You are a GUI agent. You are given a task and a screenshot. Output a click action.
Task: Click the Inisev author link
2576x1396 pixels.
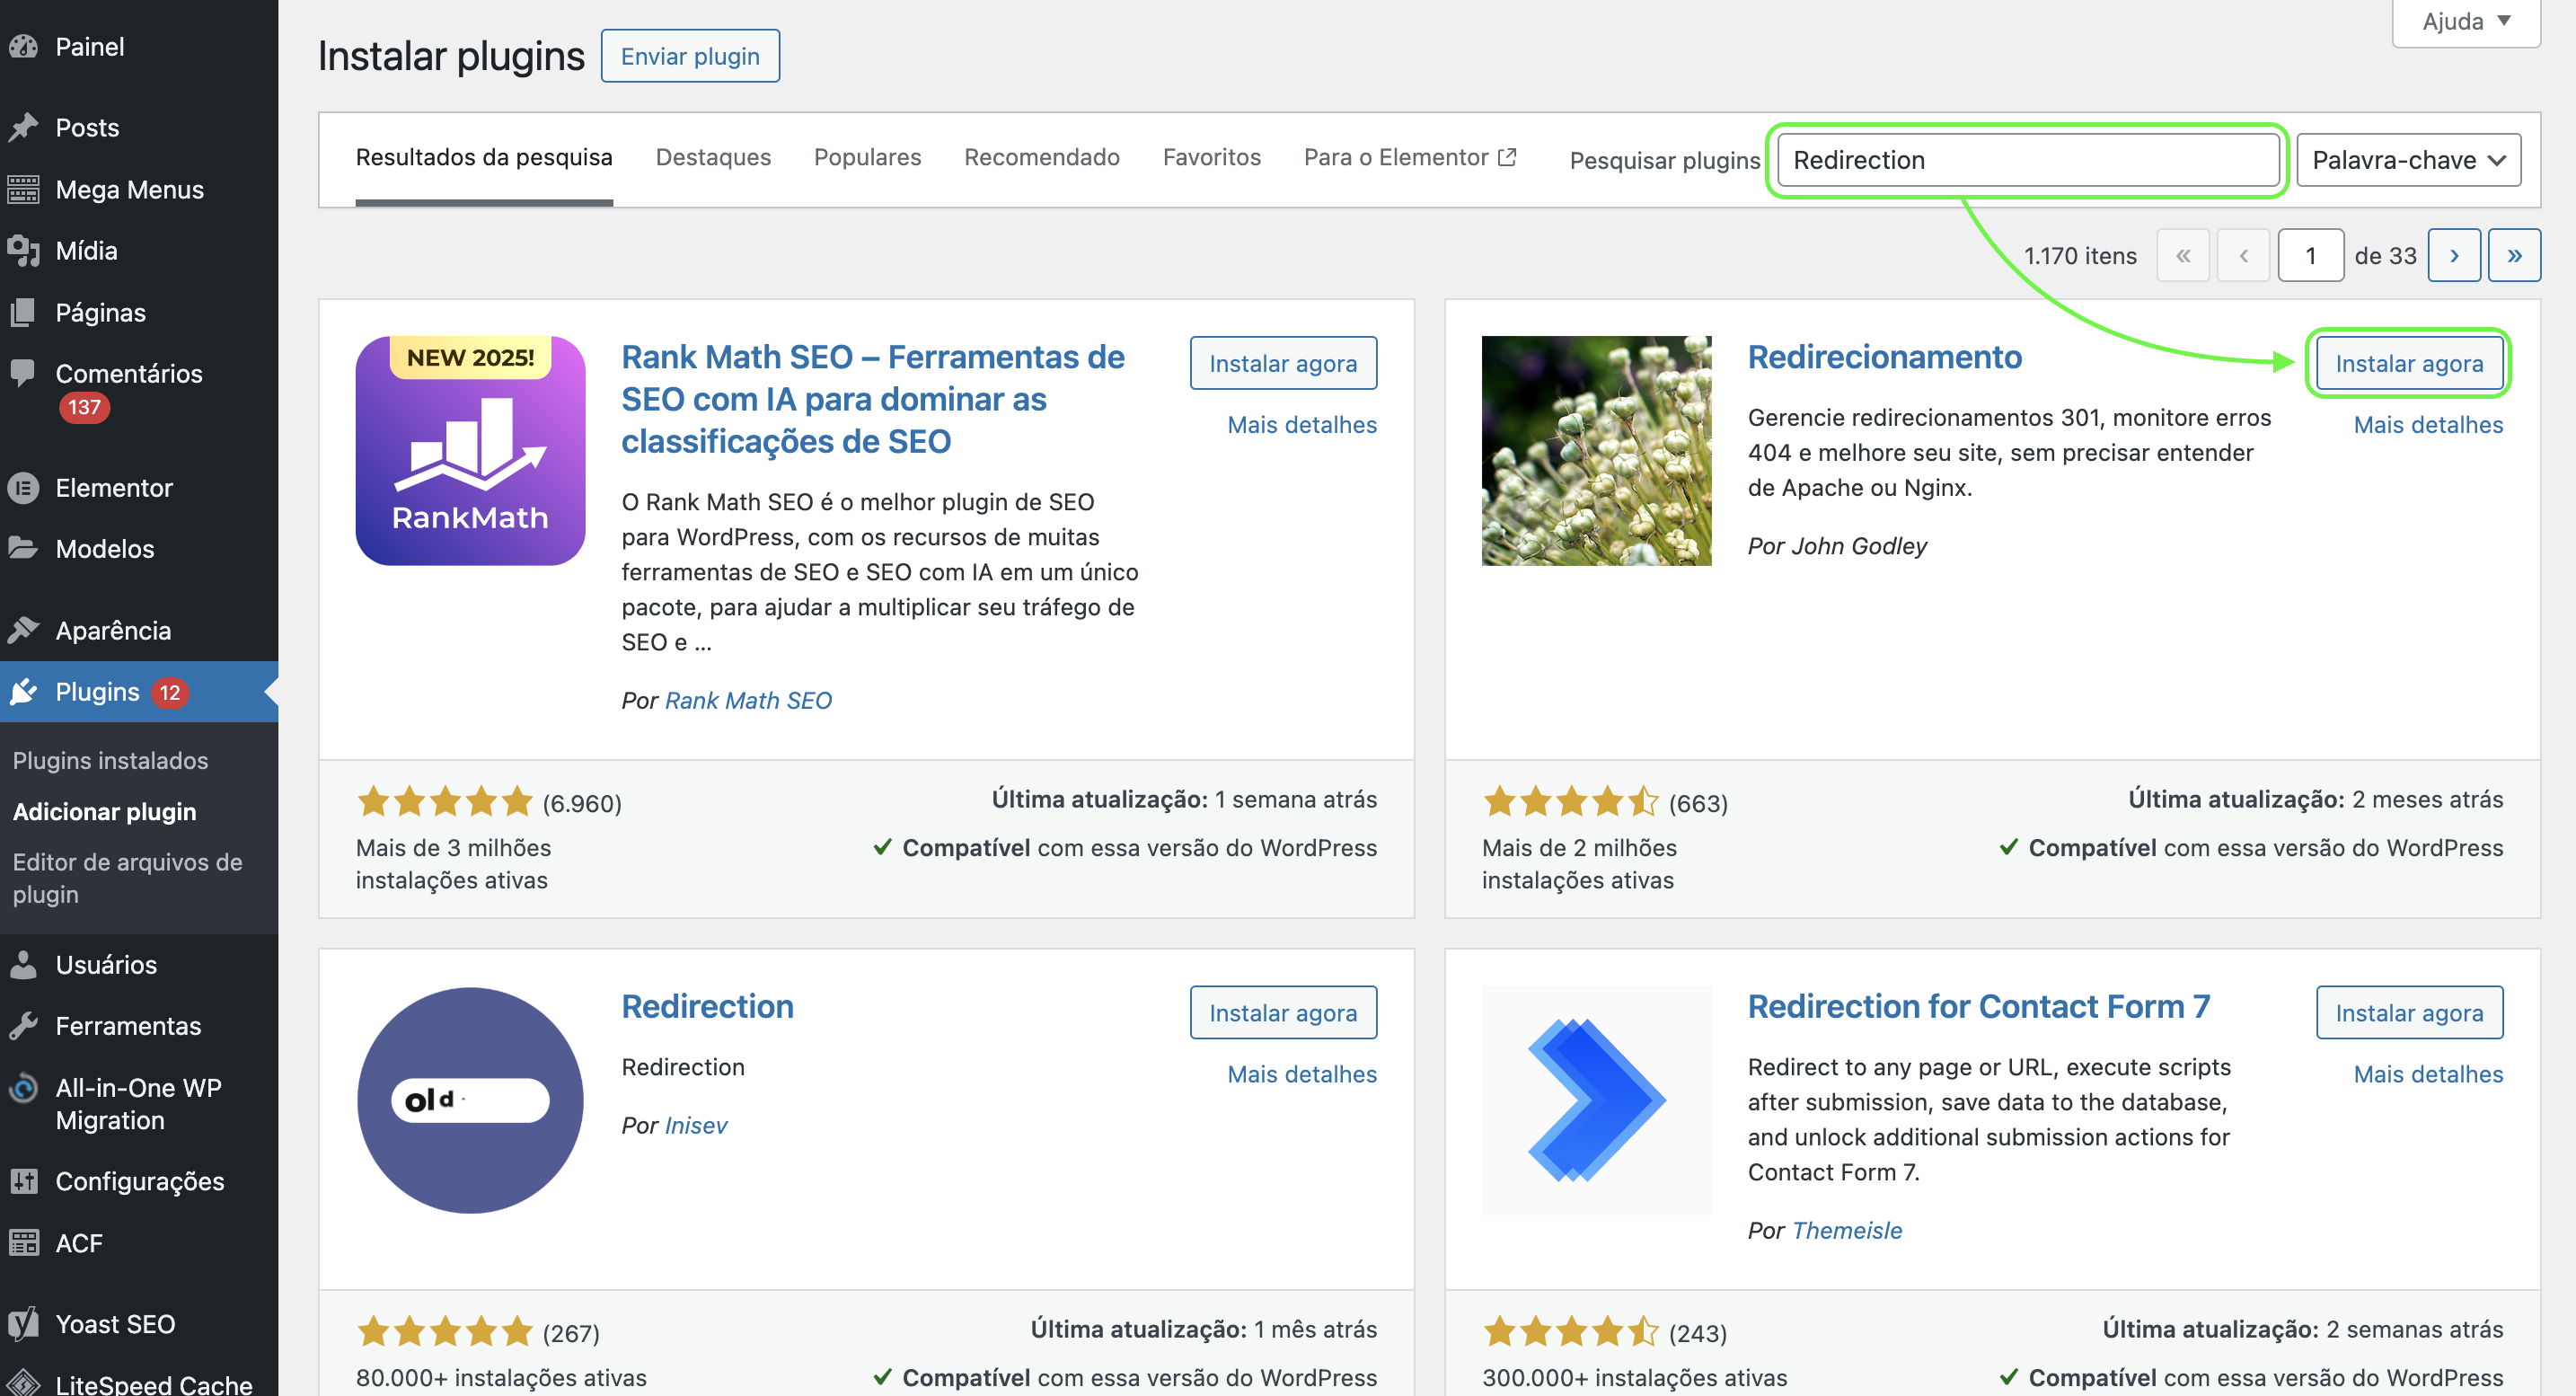point(696,1125)
